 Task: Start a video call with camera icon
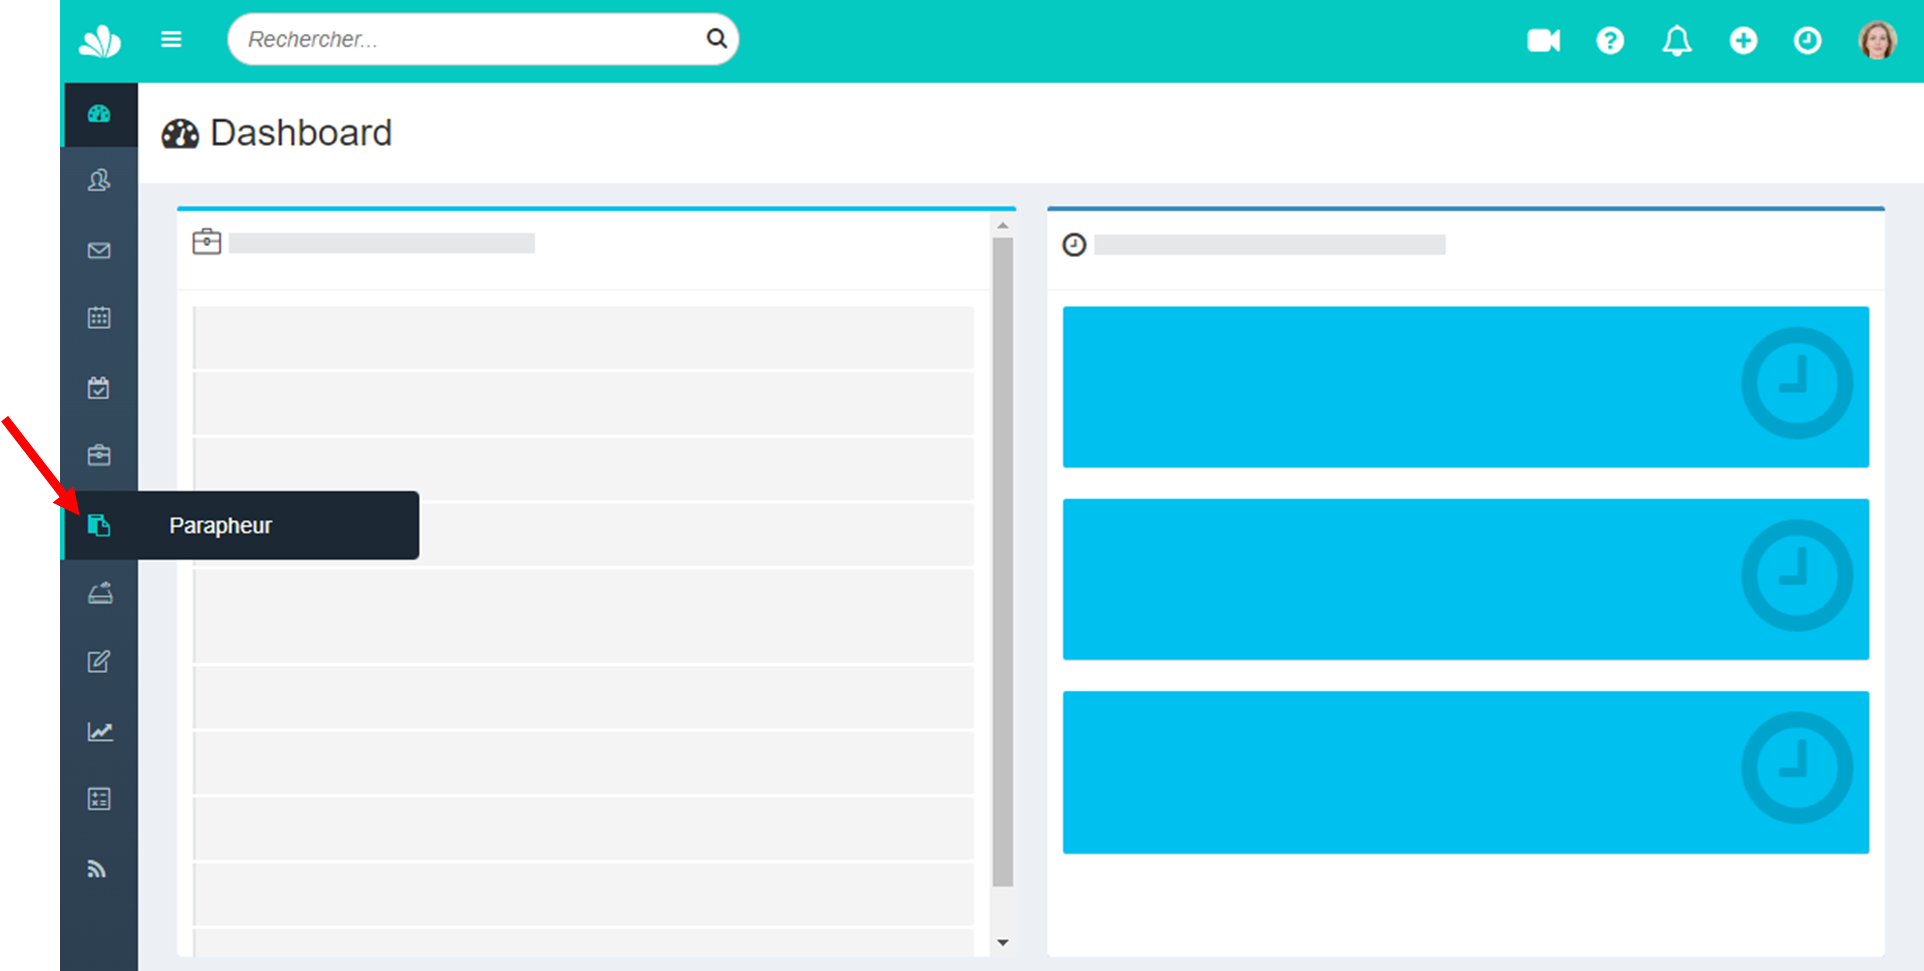click(1543, 40)
